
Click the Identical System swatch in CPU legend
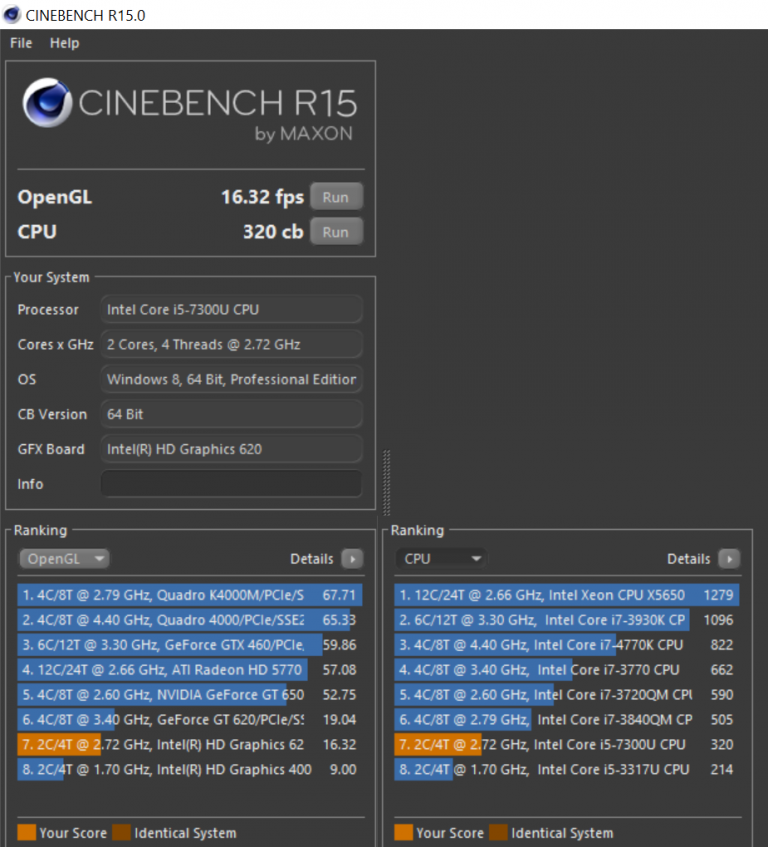point(498,832)
